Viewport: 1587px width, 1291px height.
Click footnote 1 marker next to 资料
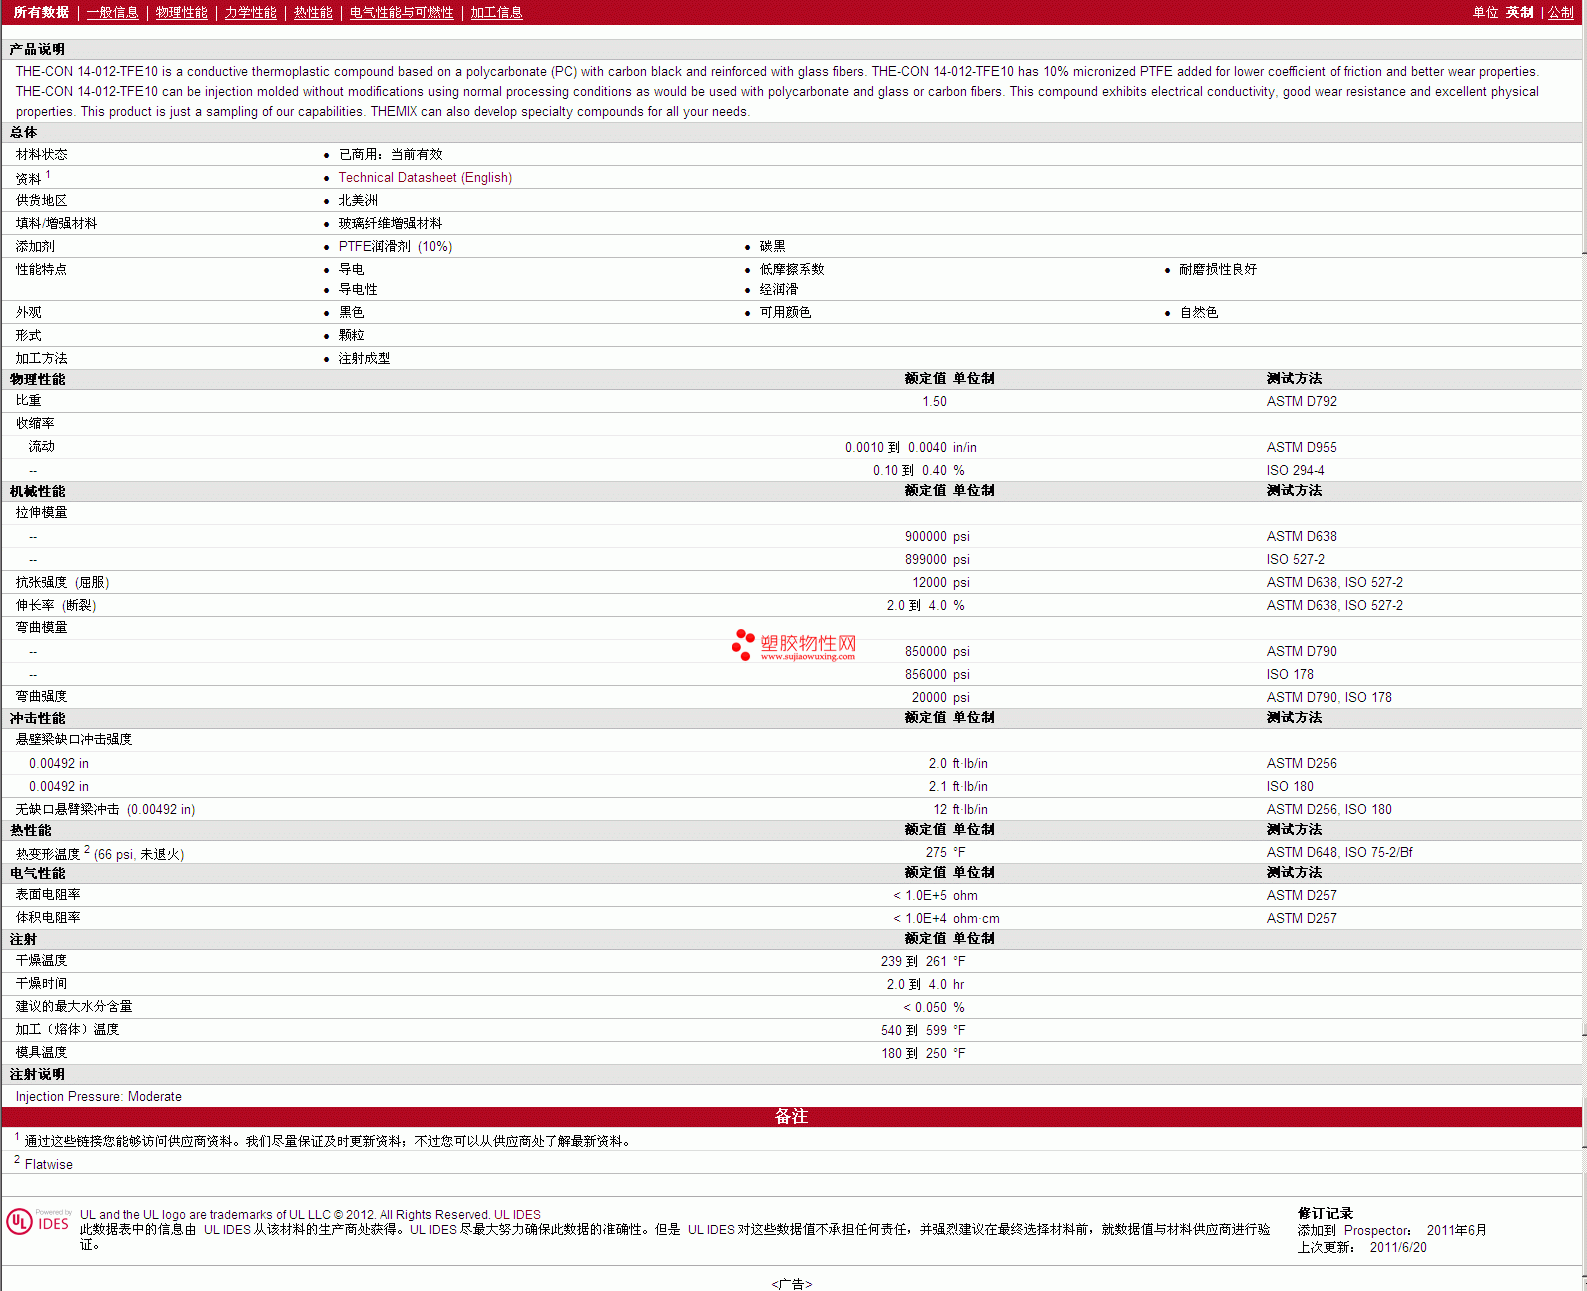(48, 174)
